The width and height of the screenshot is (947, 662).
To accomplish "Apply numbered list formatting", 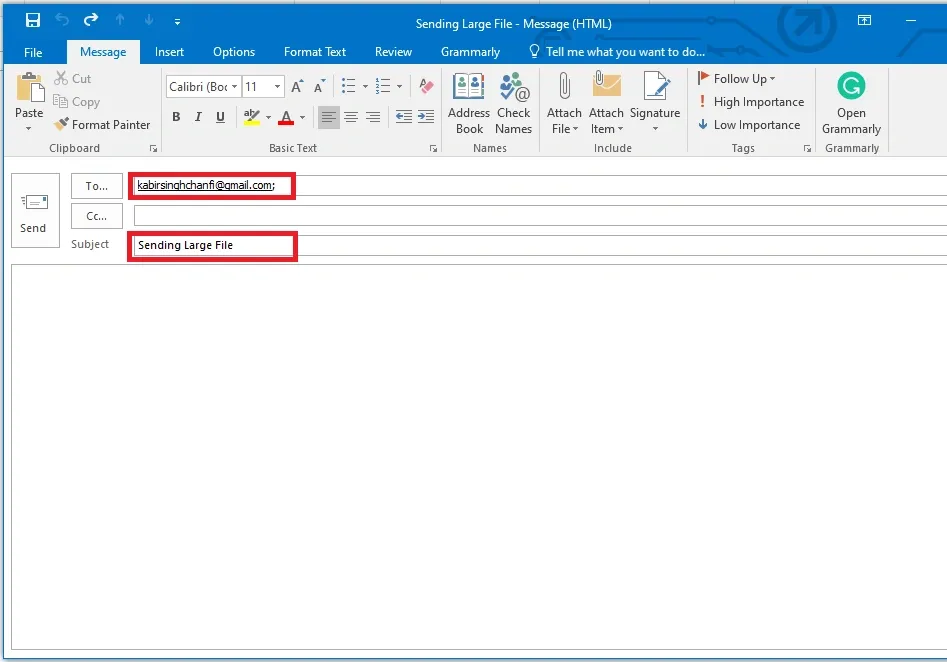I will coord(383,86).
